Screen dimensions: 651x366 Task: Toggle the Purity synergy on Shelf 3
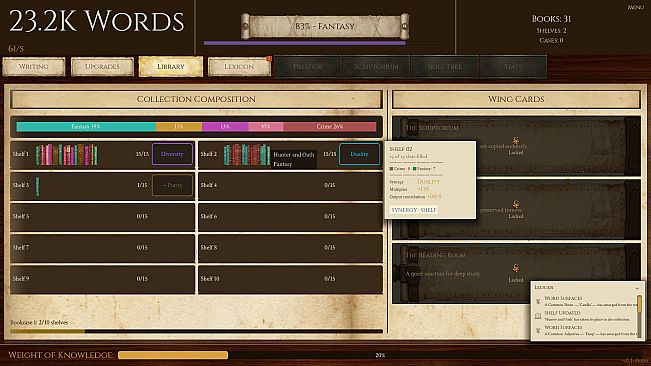point(172,185)
